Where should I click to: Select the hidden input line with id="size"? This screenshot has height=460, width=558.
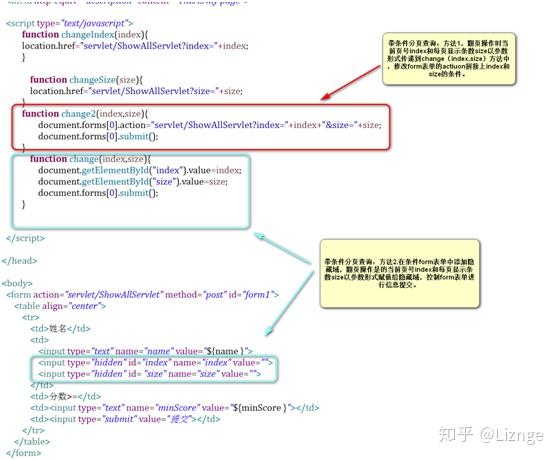(150, 374)
